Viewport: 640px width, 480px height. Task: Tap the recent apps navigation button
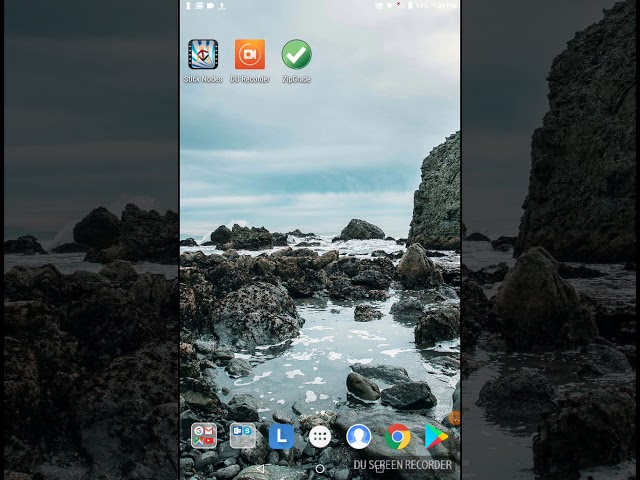379,469
